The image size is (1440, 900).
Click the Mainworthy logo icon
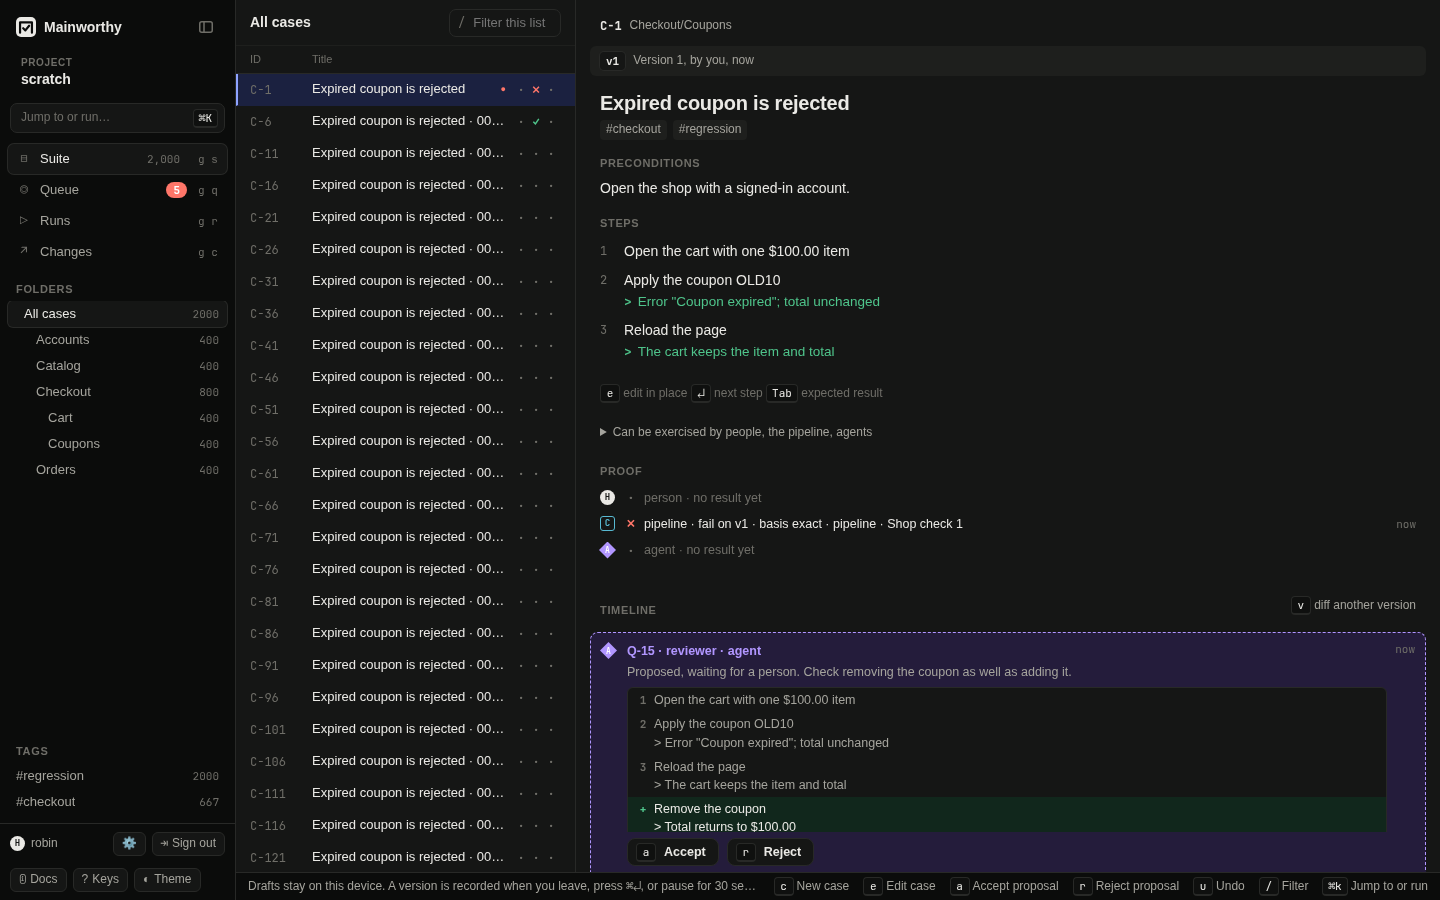[x=26, y=27]
